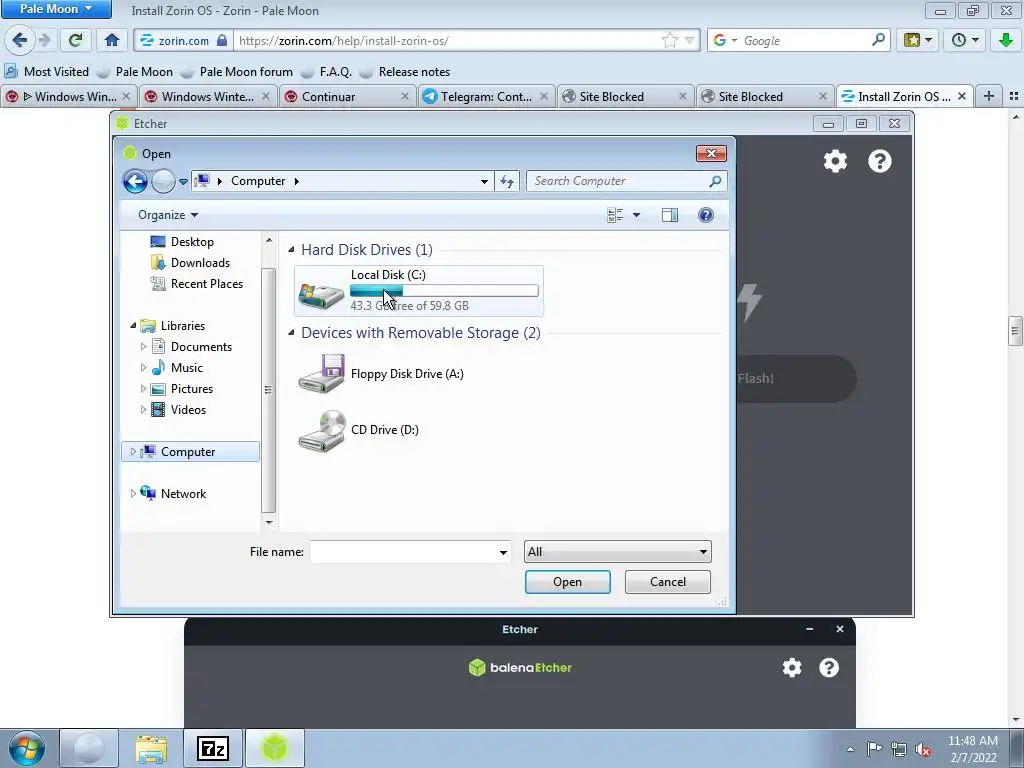Viewport: 1024px width, 768px height.
Task: Collapse the Libraries tree node
Action: 133,325
